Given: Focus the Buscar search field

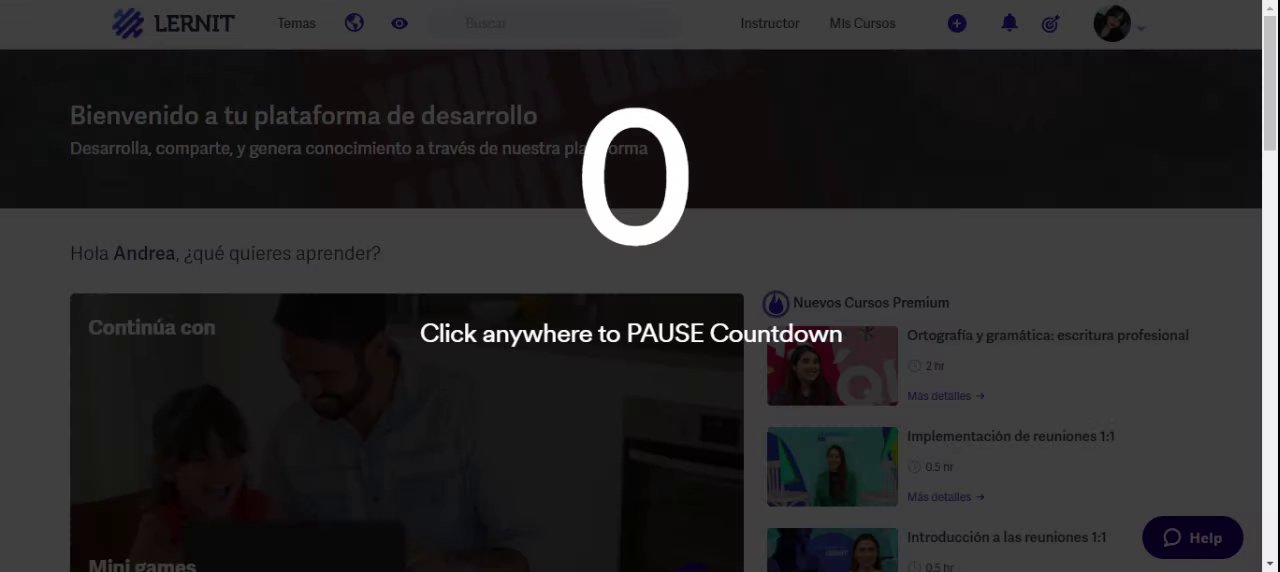Looking at the screenshot, I should point(556,23).
